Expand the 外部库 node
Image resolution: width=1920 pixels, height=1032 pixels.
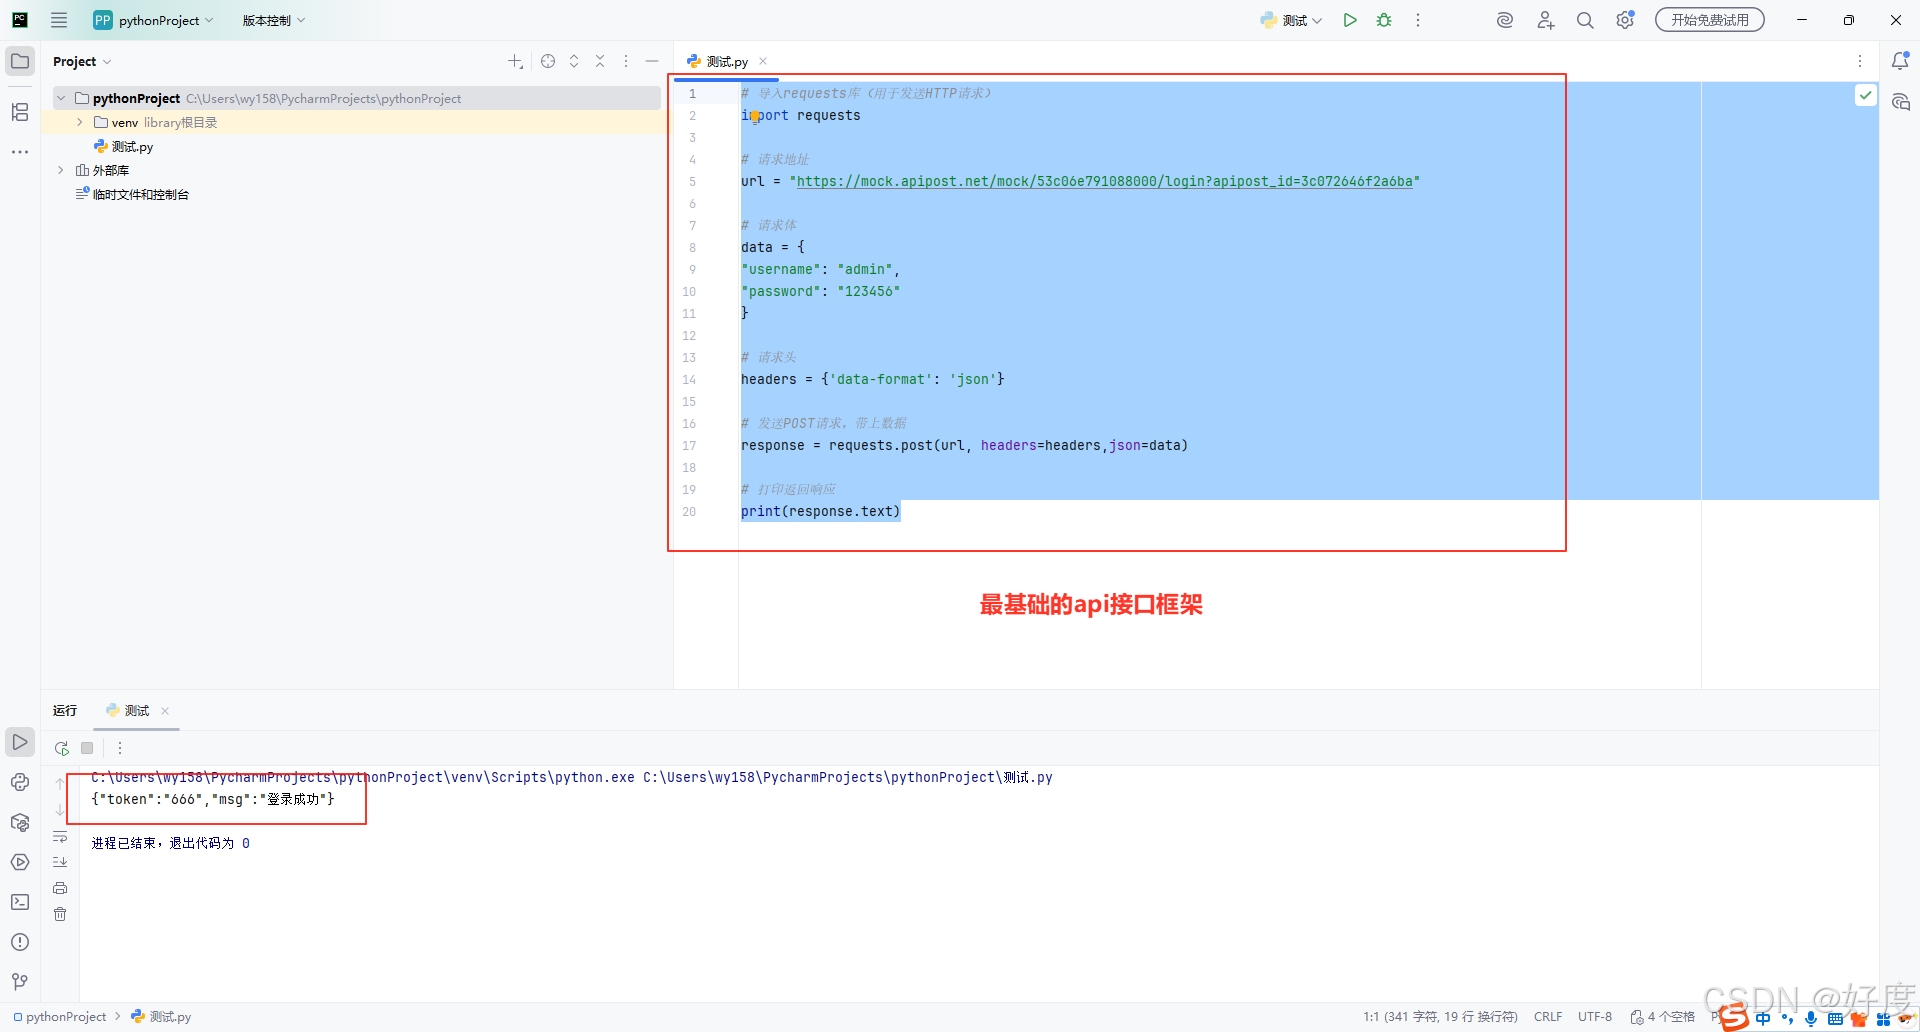pos(61,170)
